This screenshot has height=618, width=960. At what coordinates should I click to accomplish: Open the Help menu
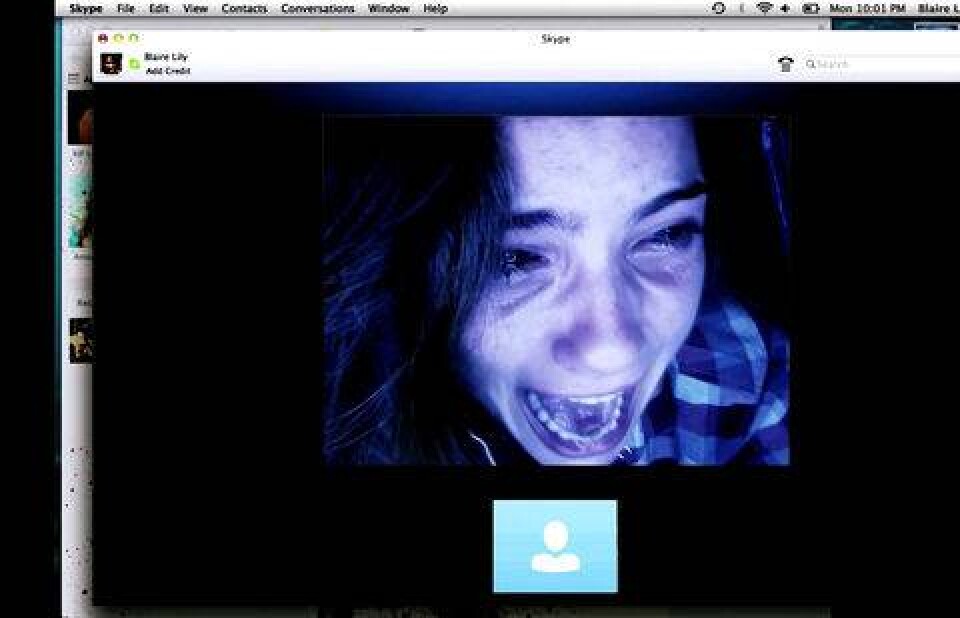435,9
